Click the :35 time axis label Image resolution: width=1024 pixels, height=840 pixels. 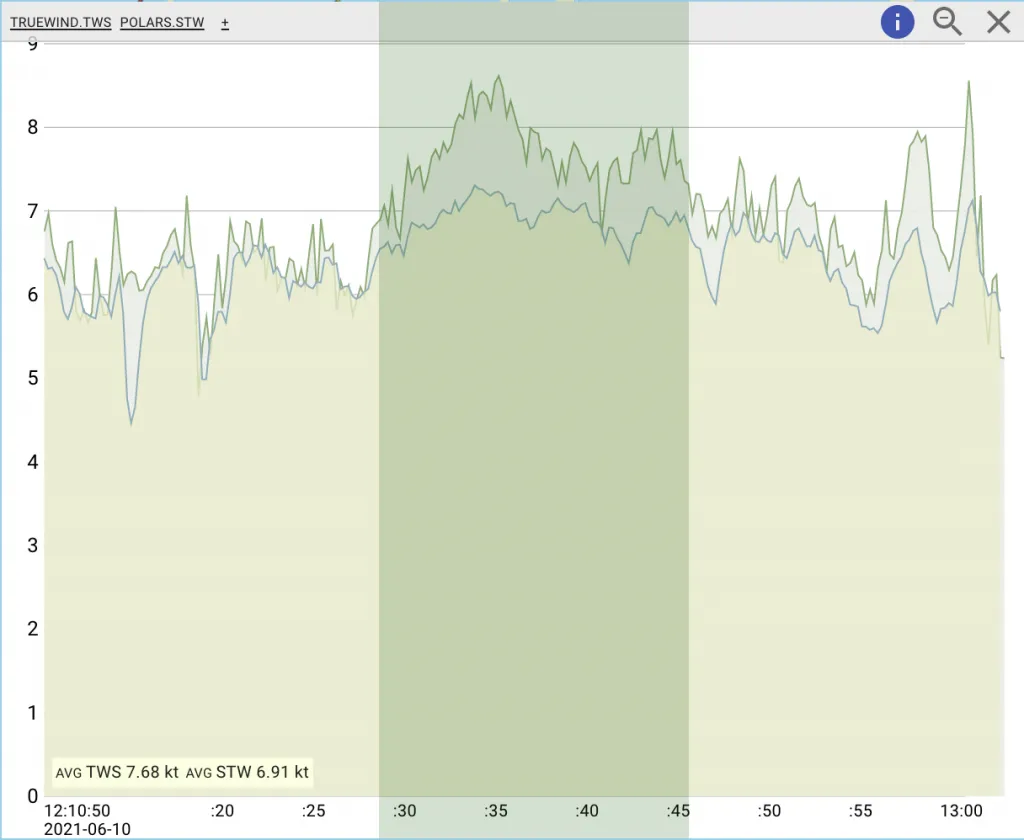pos(497,810)
